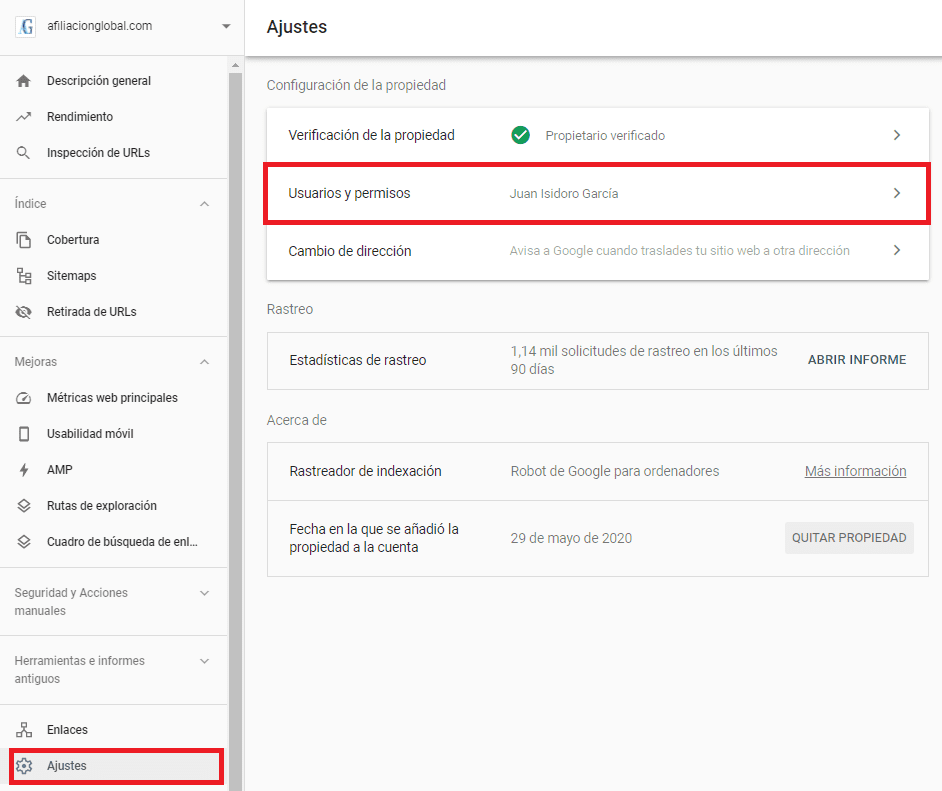The width and height of the screenshot is (942, 791).
Task: Click the Sitemaps tree icon
Action: tap(24, 276)
